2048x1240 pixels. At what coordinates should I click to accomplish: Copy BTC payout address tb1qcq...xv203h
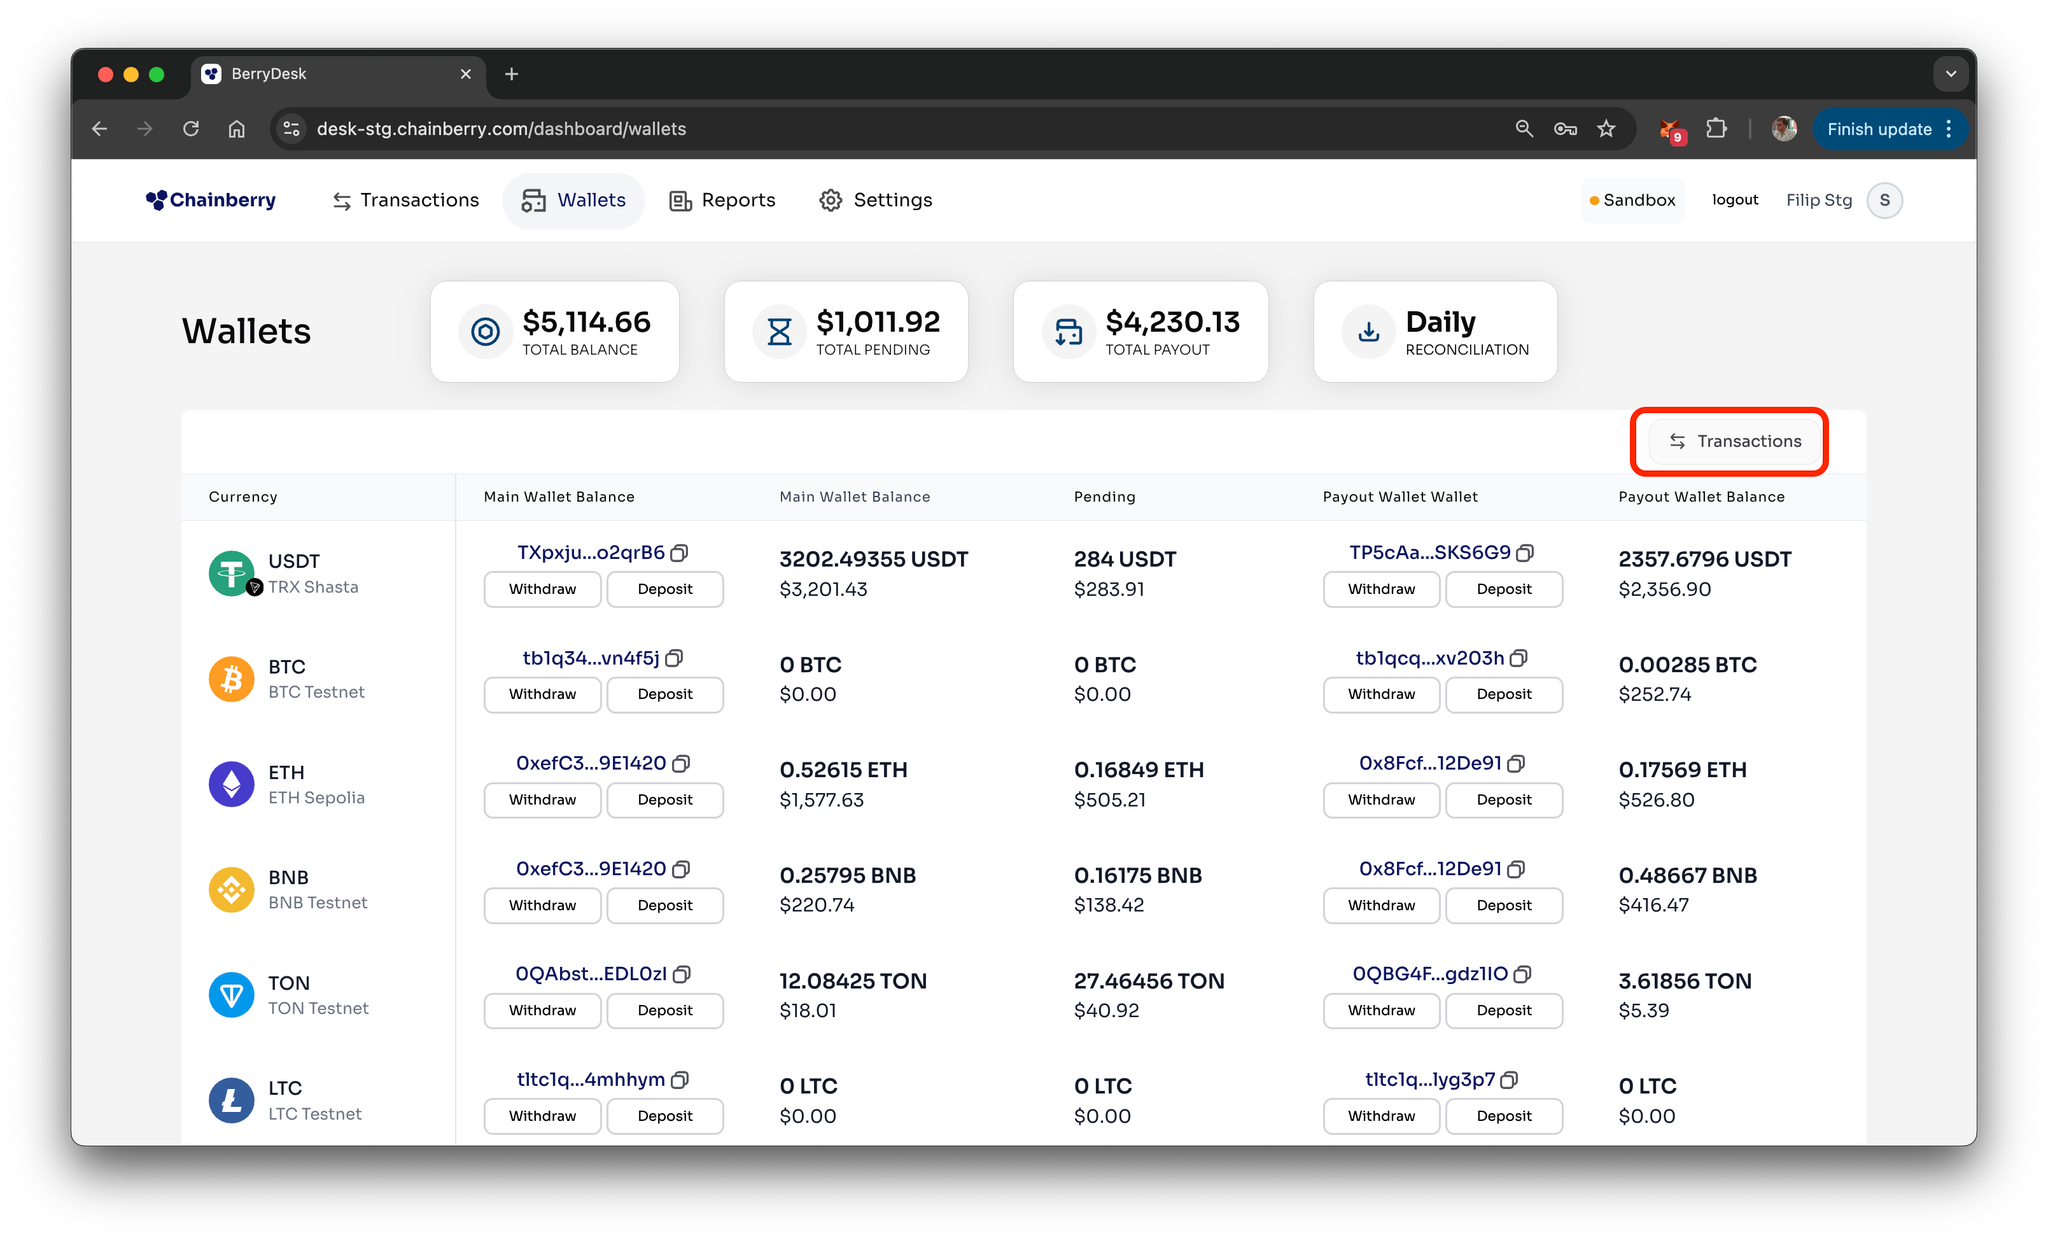click(1519, 658)
